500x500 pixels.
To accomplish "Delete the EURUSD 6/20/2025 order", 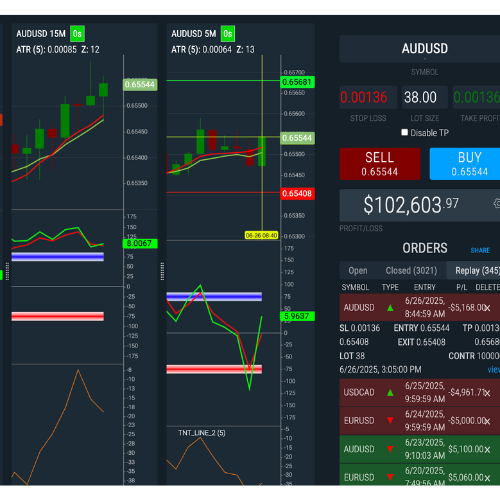I will point(487,478).
